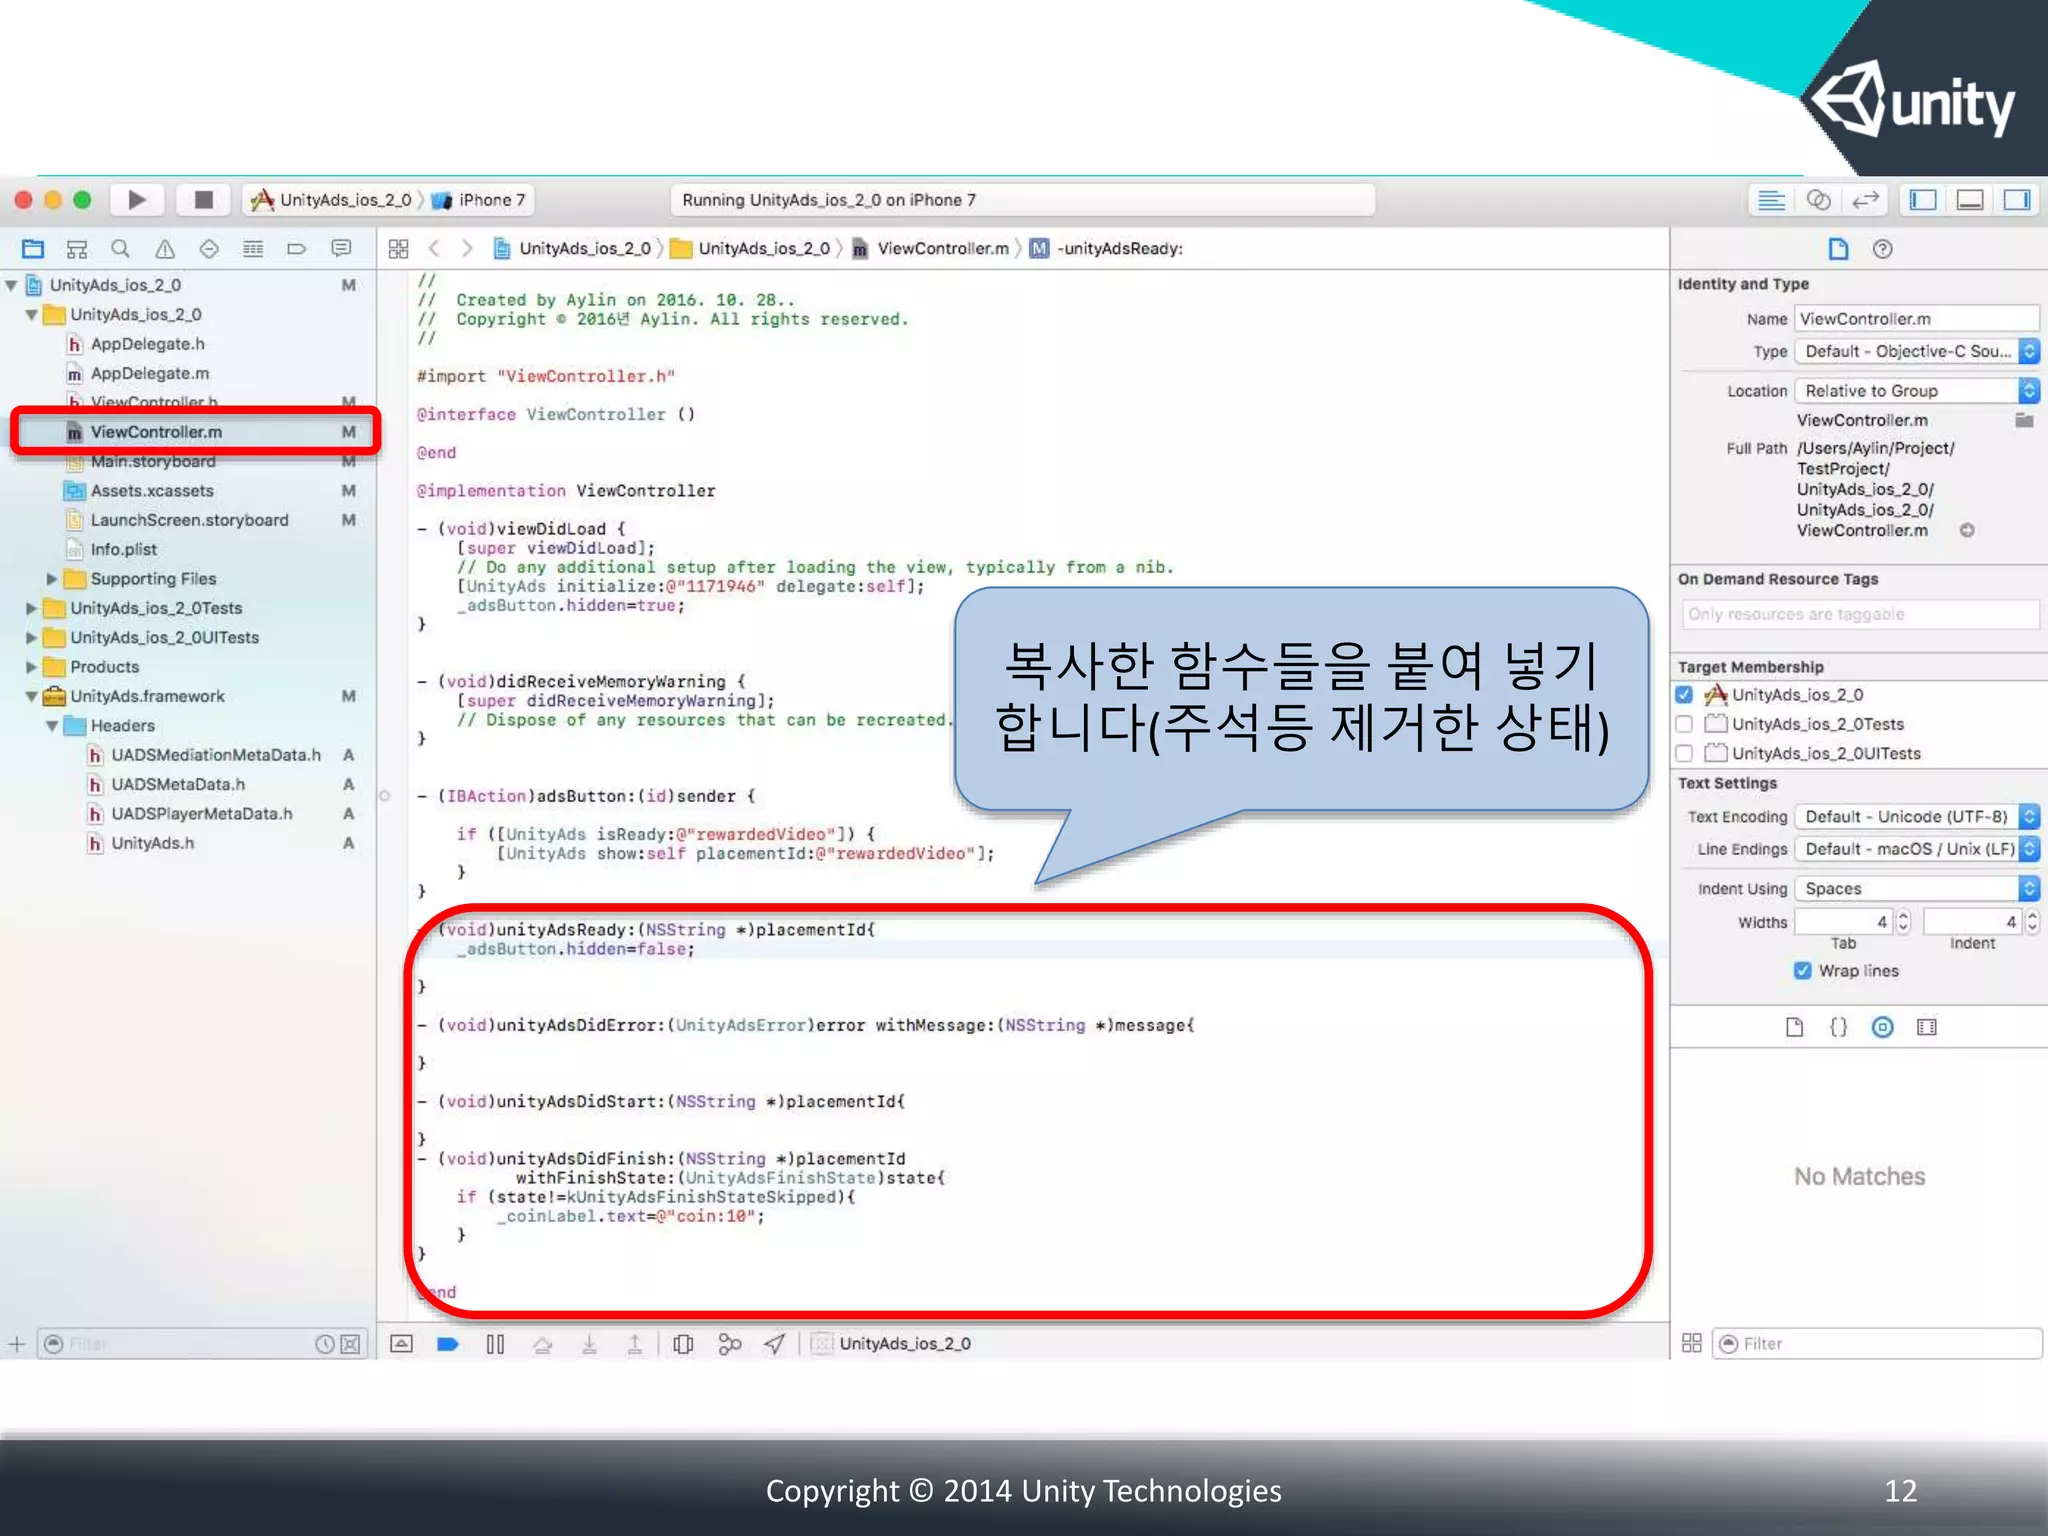Open LaunchScreen.storyboard
Viewport: 2048px width, 1536px height.
coord(189,520)
